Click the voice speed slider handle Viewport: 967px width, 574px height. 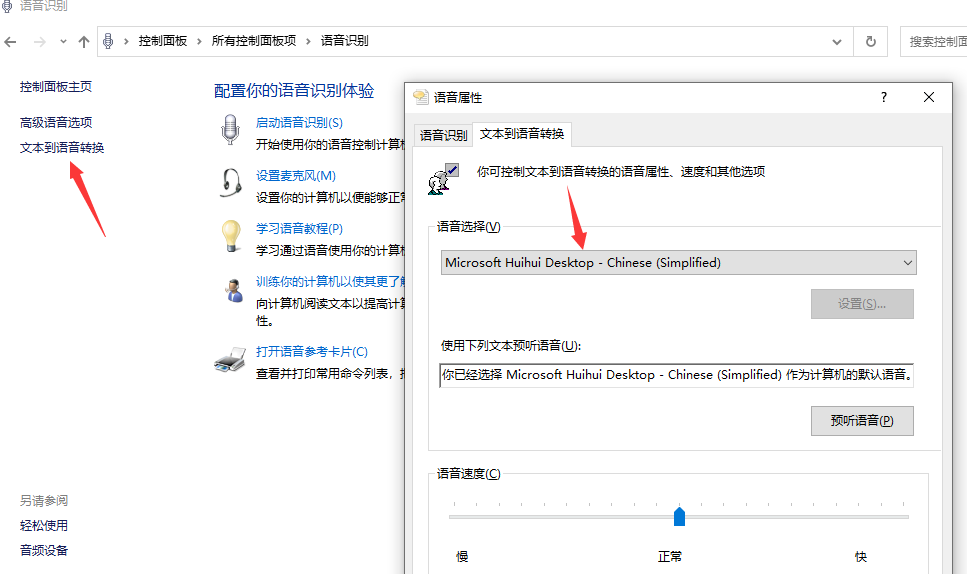[679, 516]
